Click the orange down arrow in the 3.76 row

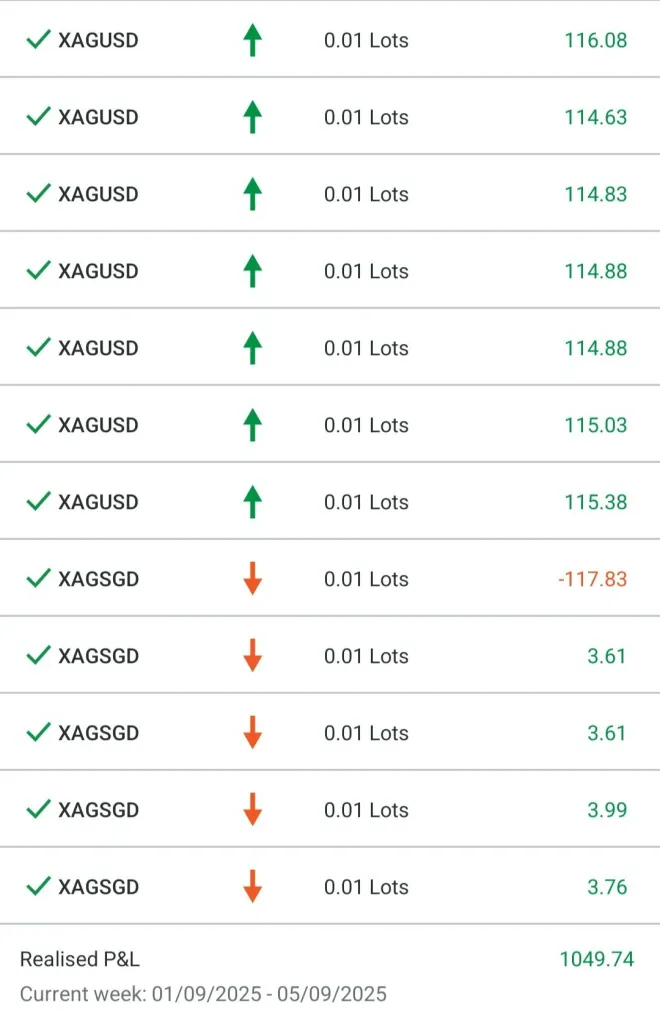click(x=252, y=887)
